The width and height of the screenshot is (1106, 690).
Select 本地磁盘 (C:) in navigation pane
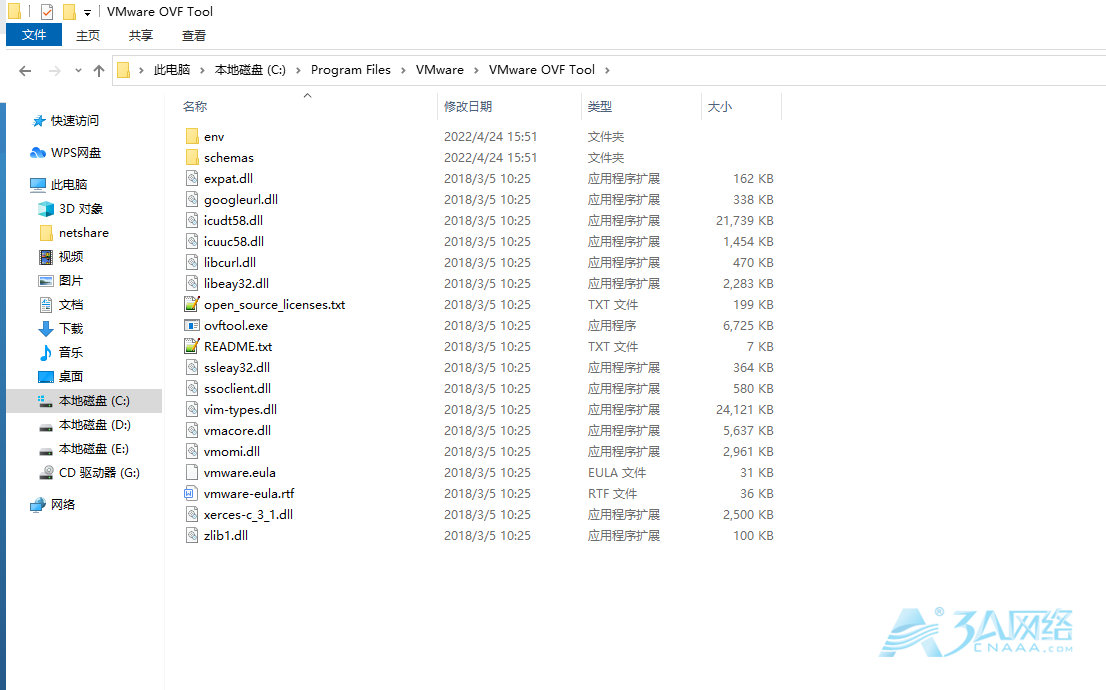85,401
